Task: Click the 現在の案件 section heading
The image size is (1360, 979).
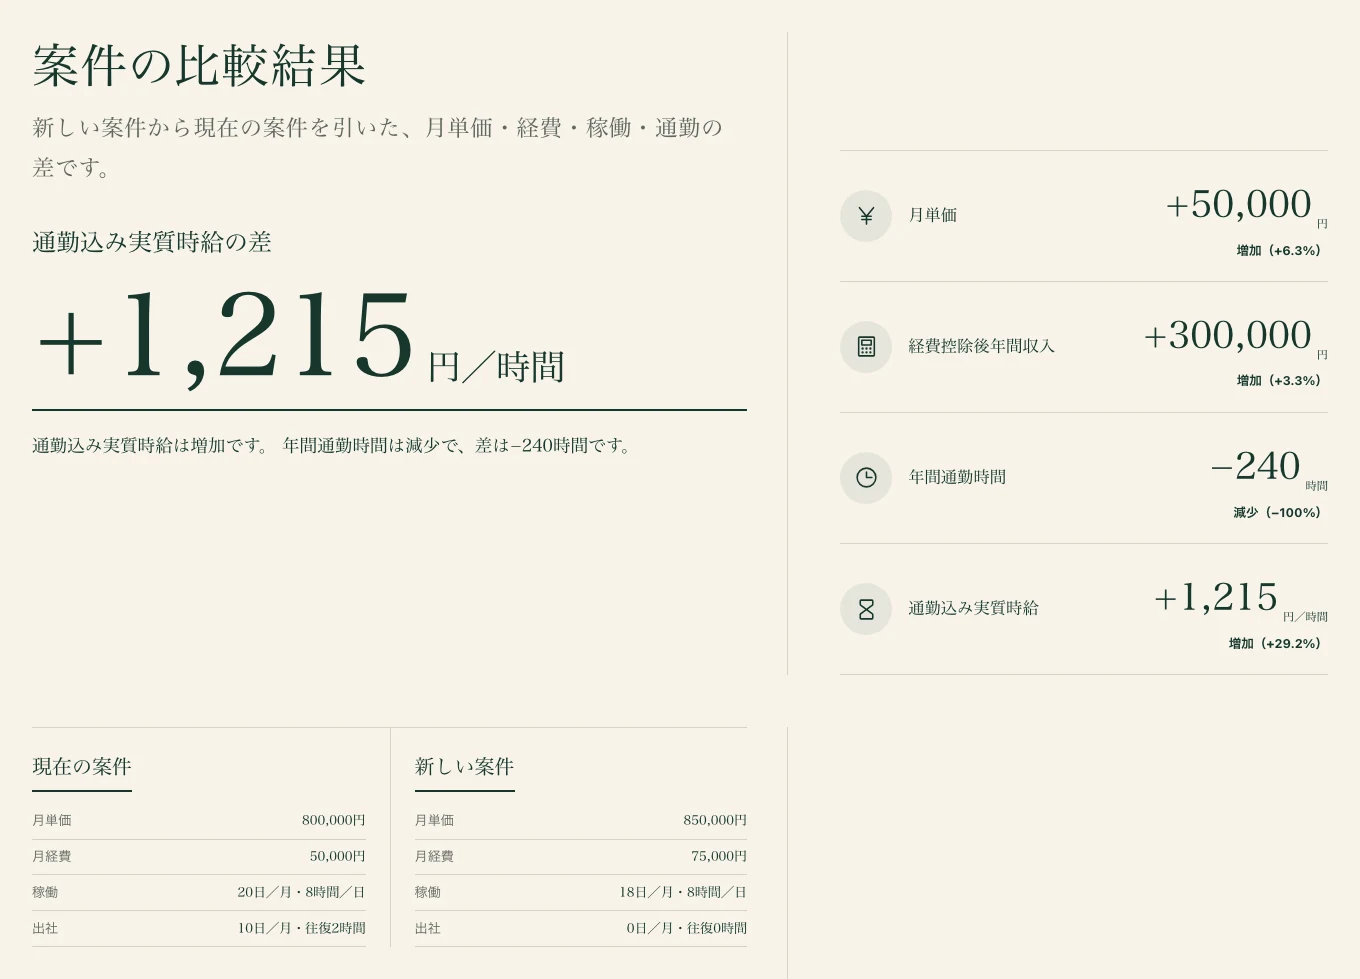Action: click(x=82, y=767)
